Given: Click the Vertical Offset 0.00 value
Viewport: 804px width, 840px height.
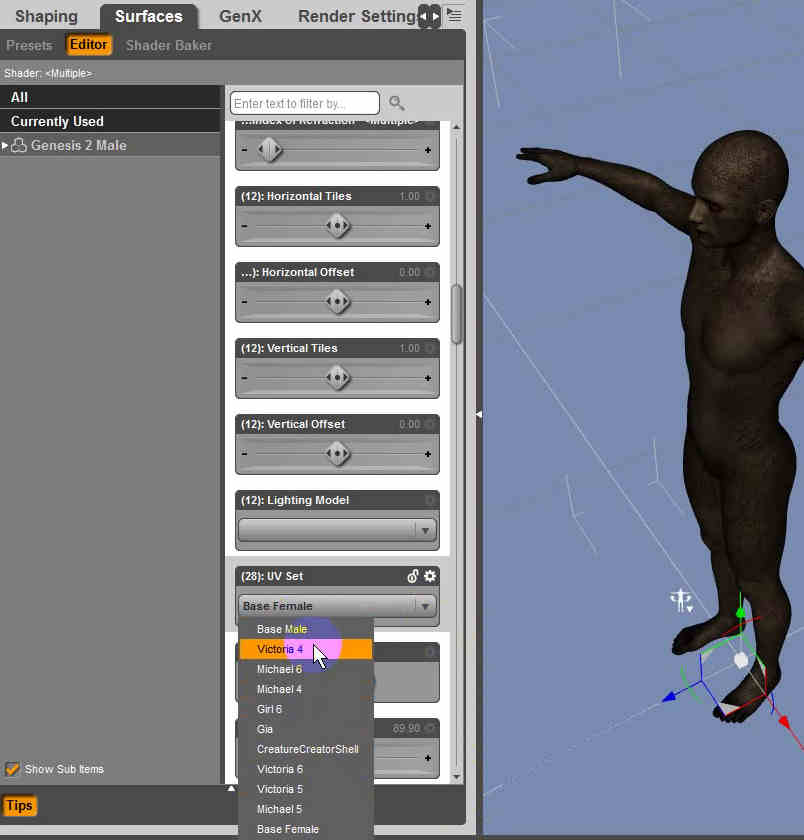Looking at the screenshot, I should pos(410,424).
